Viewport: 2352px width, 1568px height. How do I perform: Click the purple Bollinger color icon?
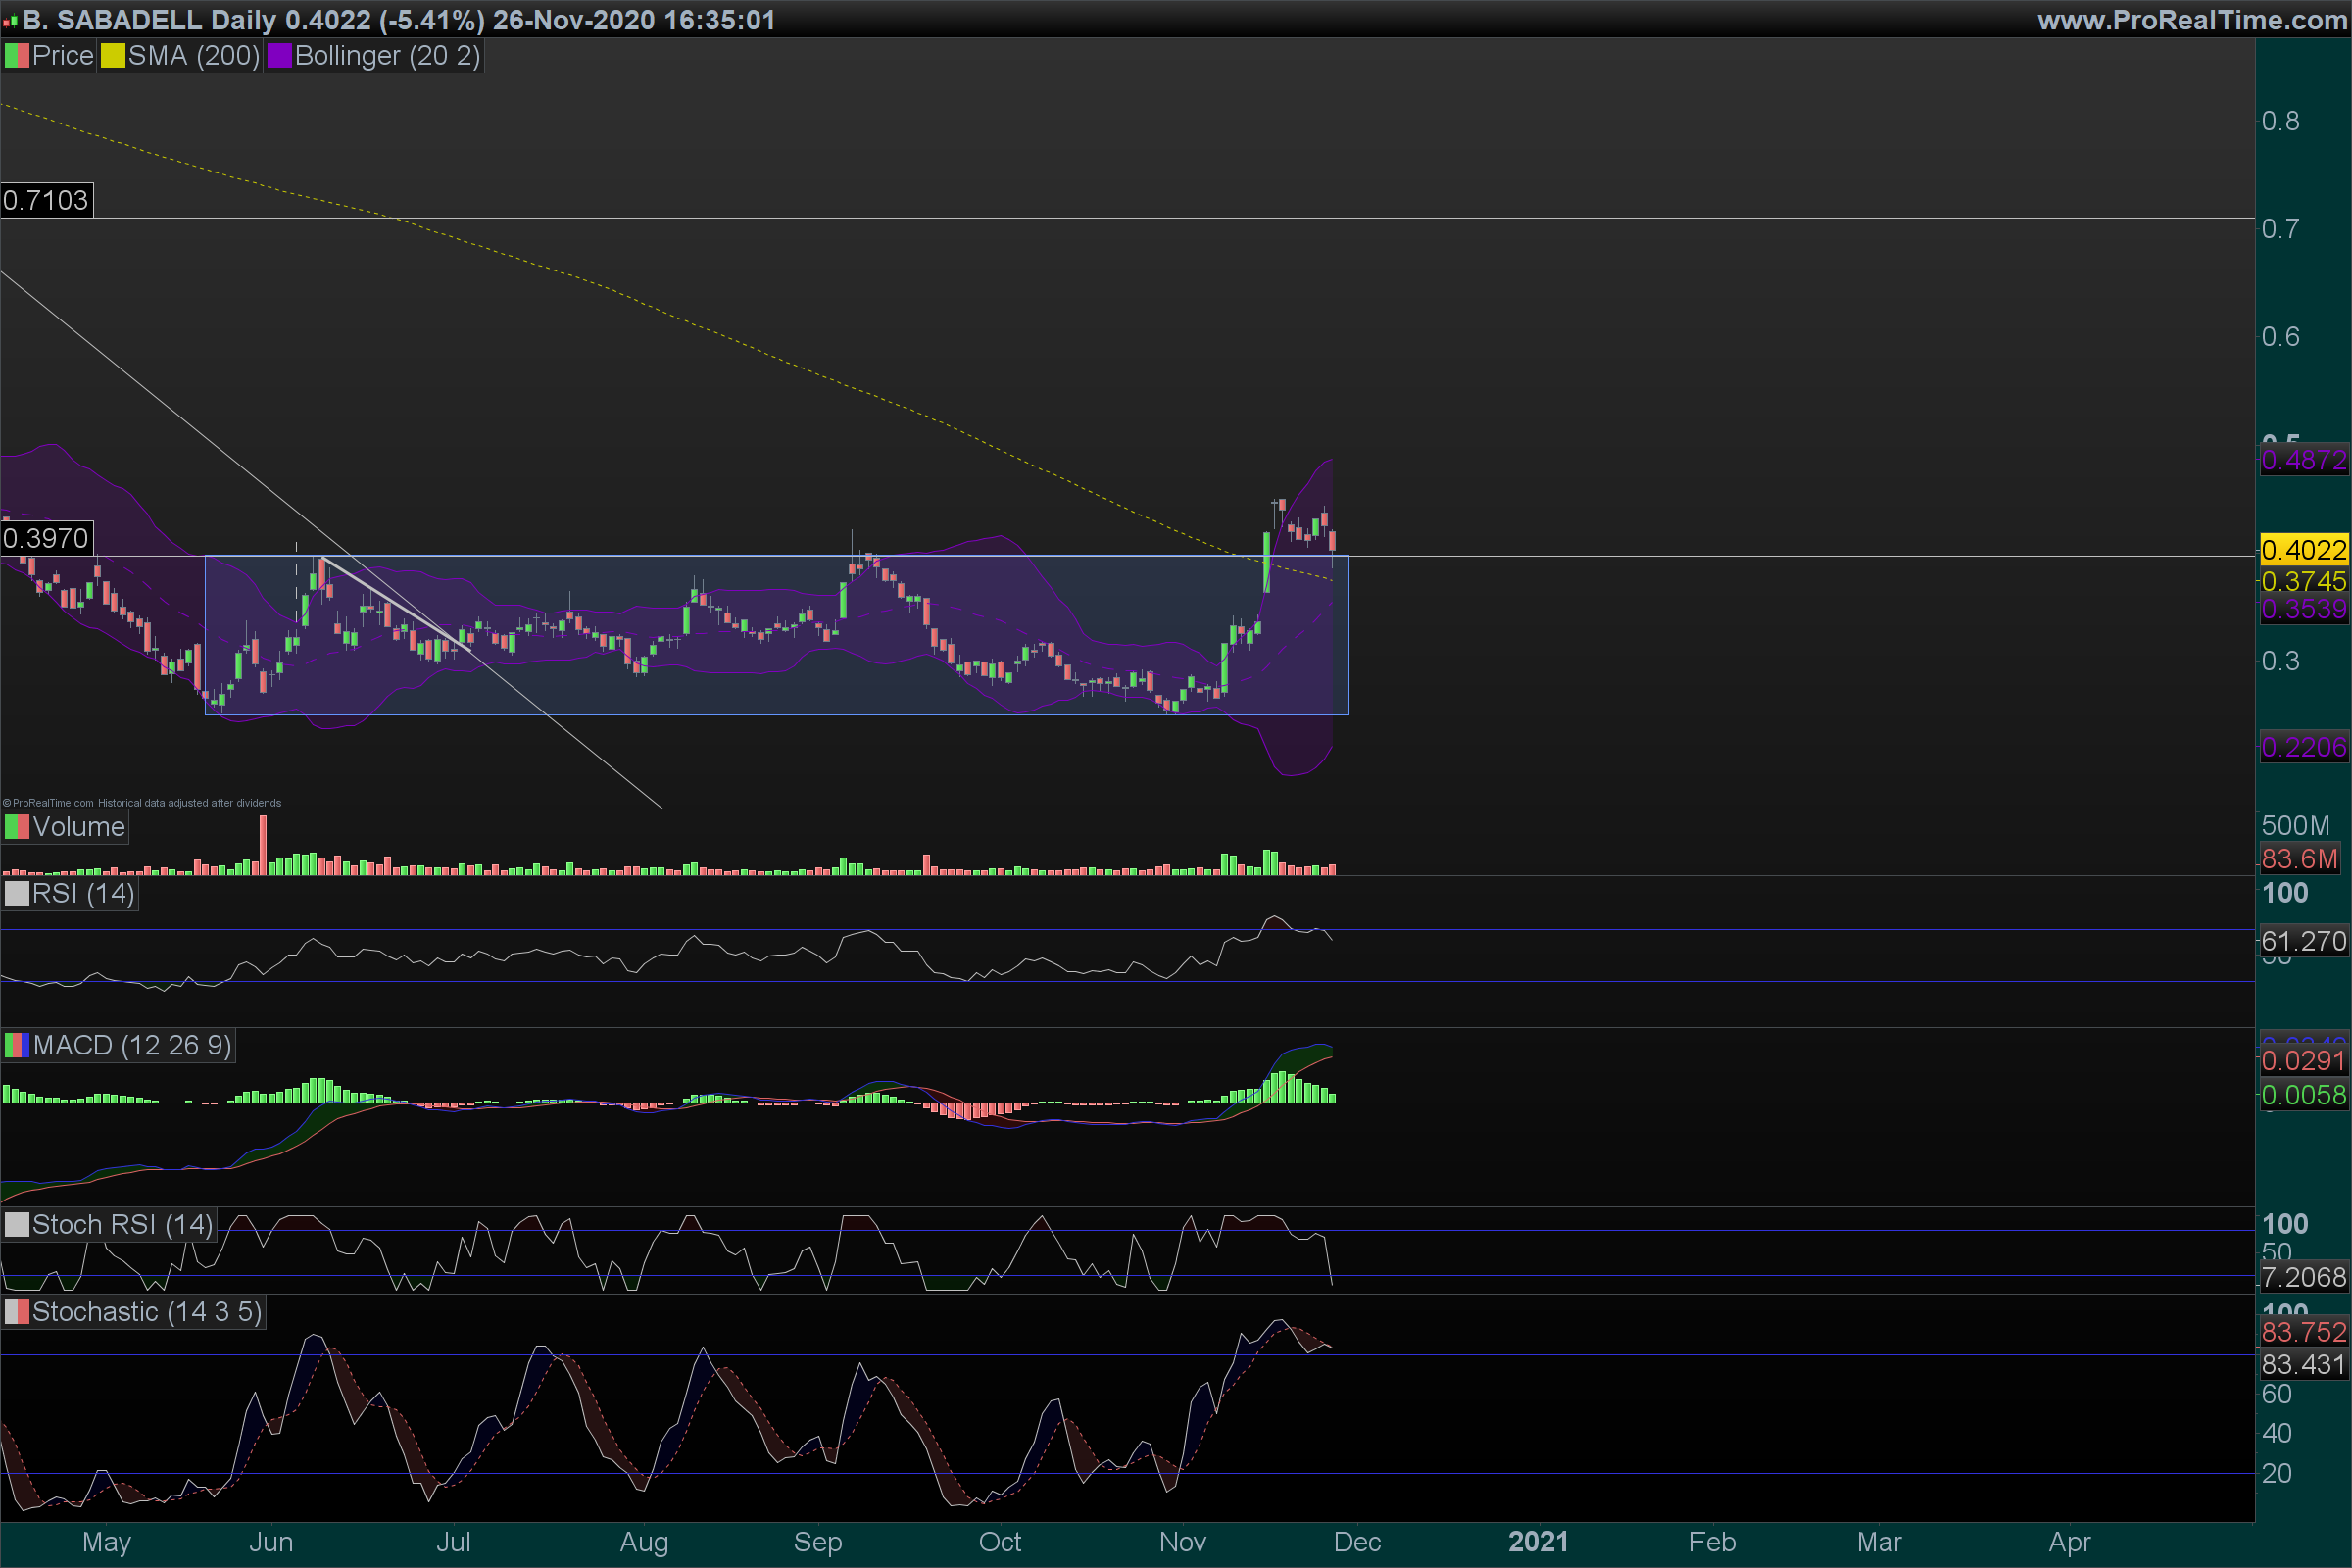point(279,56)
